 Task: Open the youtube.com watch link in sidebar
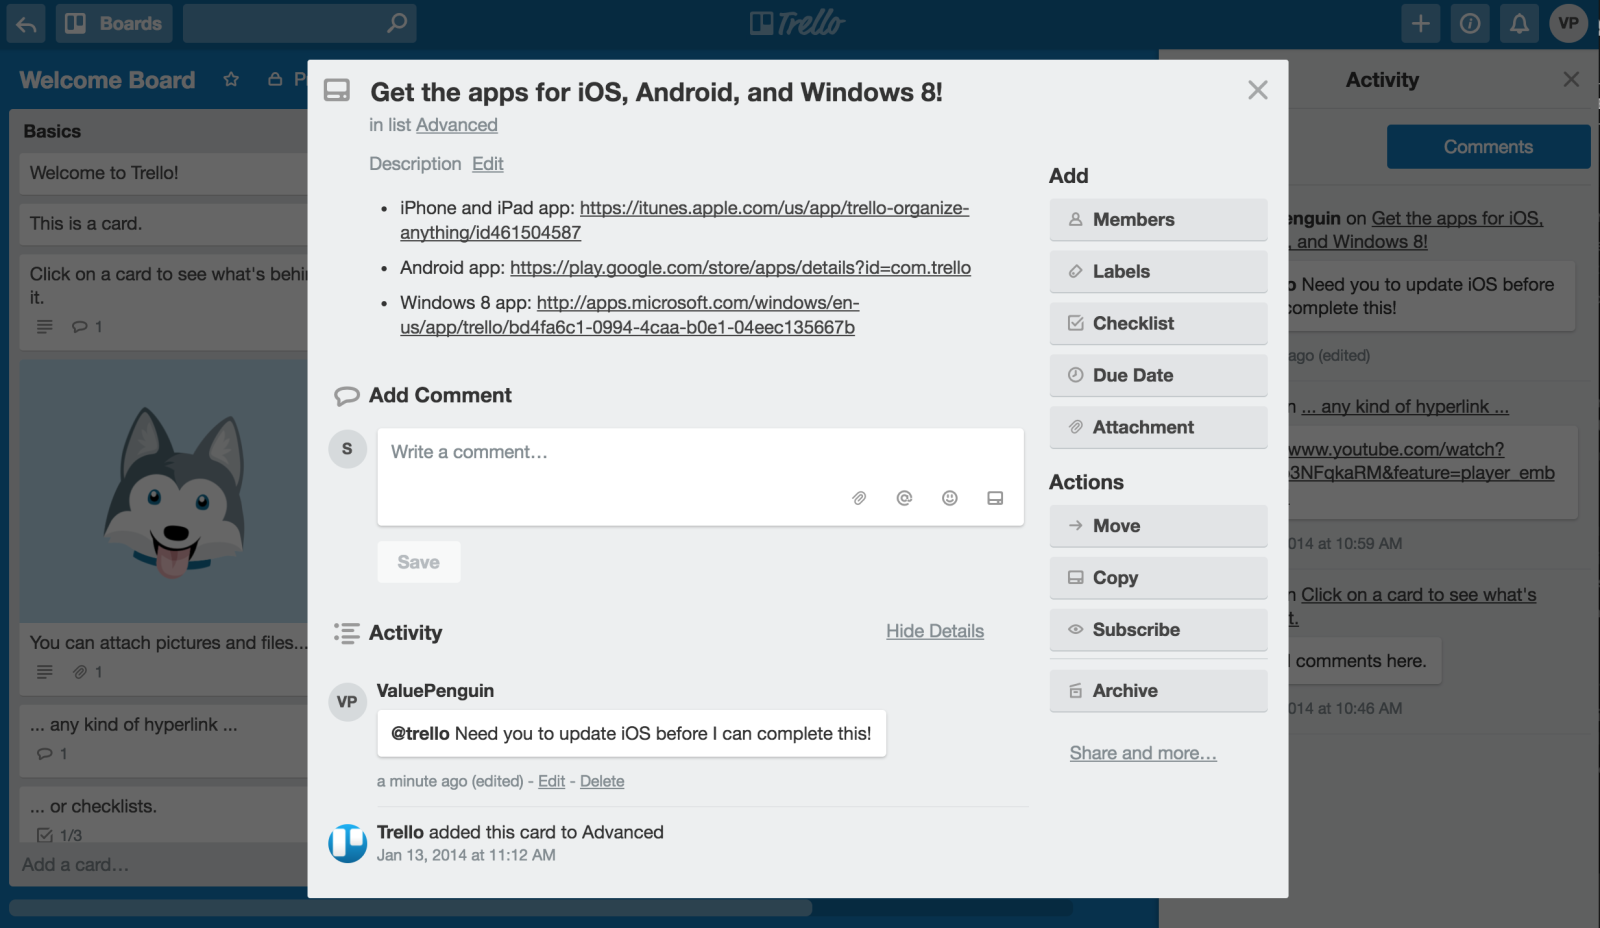(1421, 461)
